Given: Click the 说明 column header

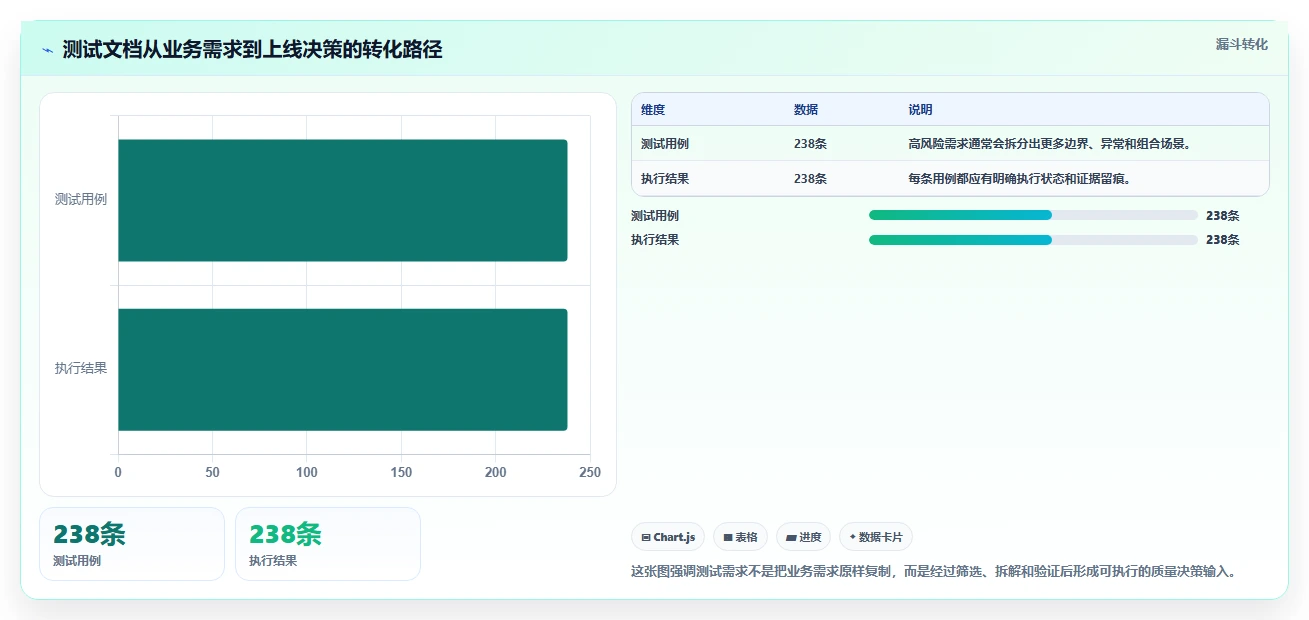Looking at the screenshot, I should pyautogui.click(x=920, y=110).
